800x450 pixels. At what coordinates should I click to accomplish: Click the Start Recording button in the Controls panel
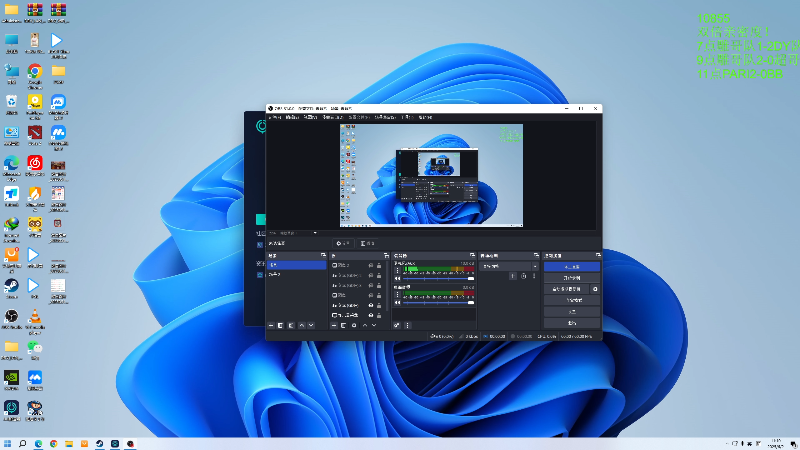571,278
